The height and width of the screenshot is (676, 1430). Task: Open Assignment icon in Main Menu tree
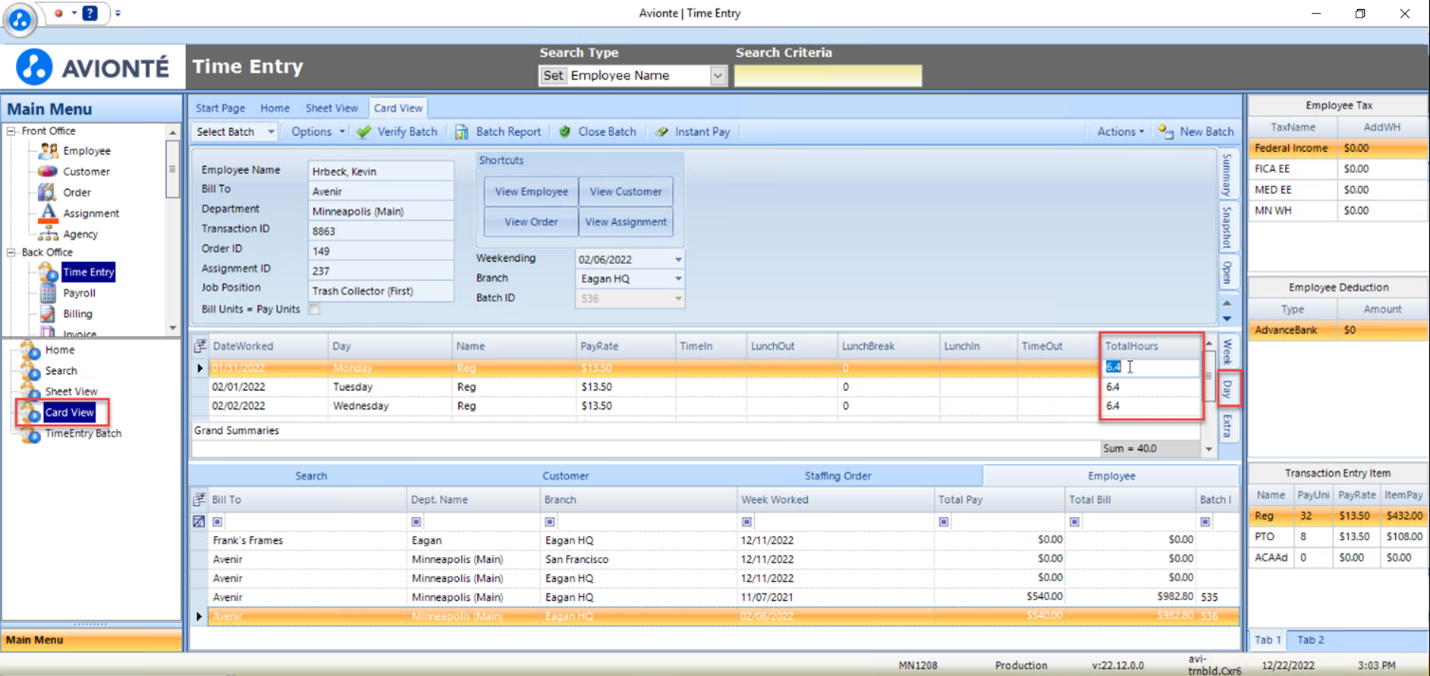(47, 213)
